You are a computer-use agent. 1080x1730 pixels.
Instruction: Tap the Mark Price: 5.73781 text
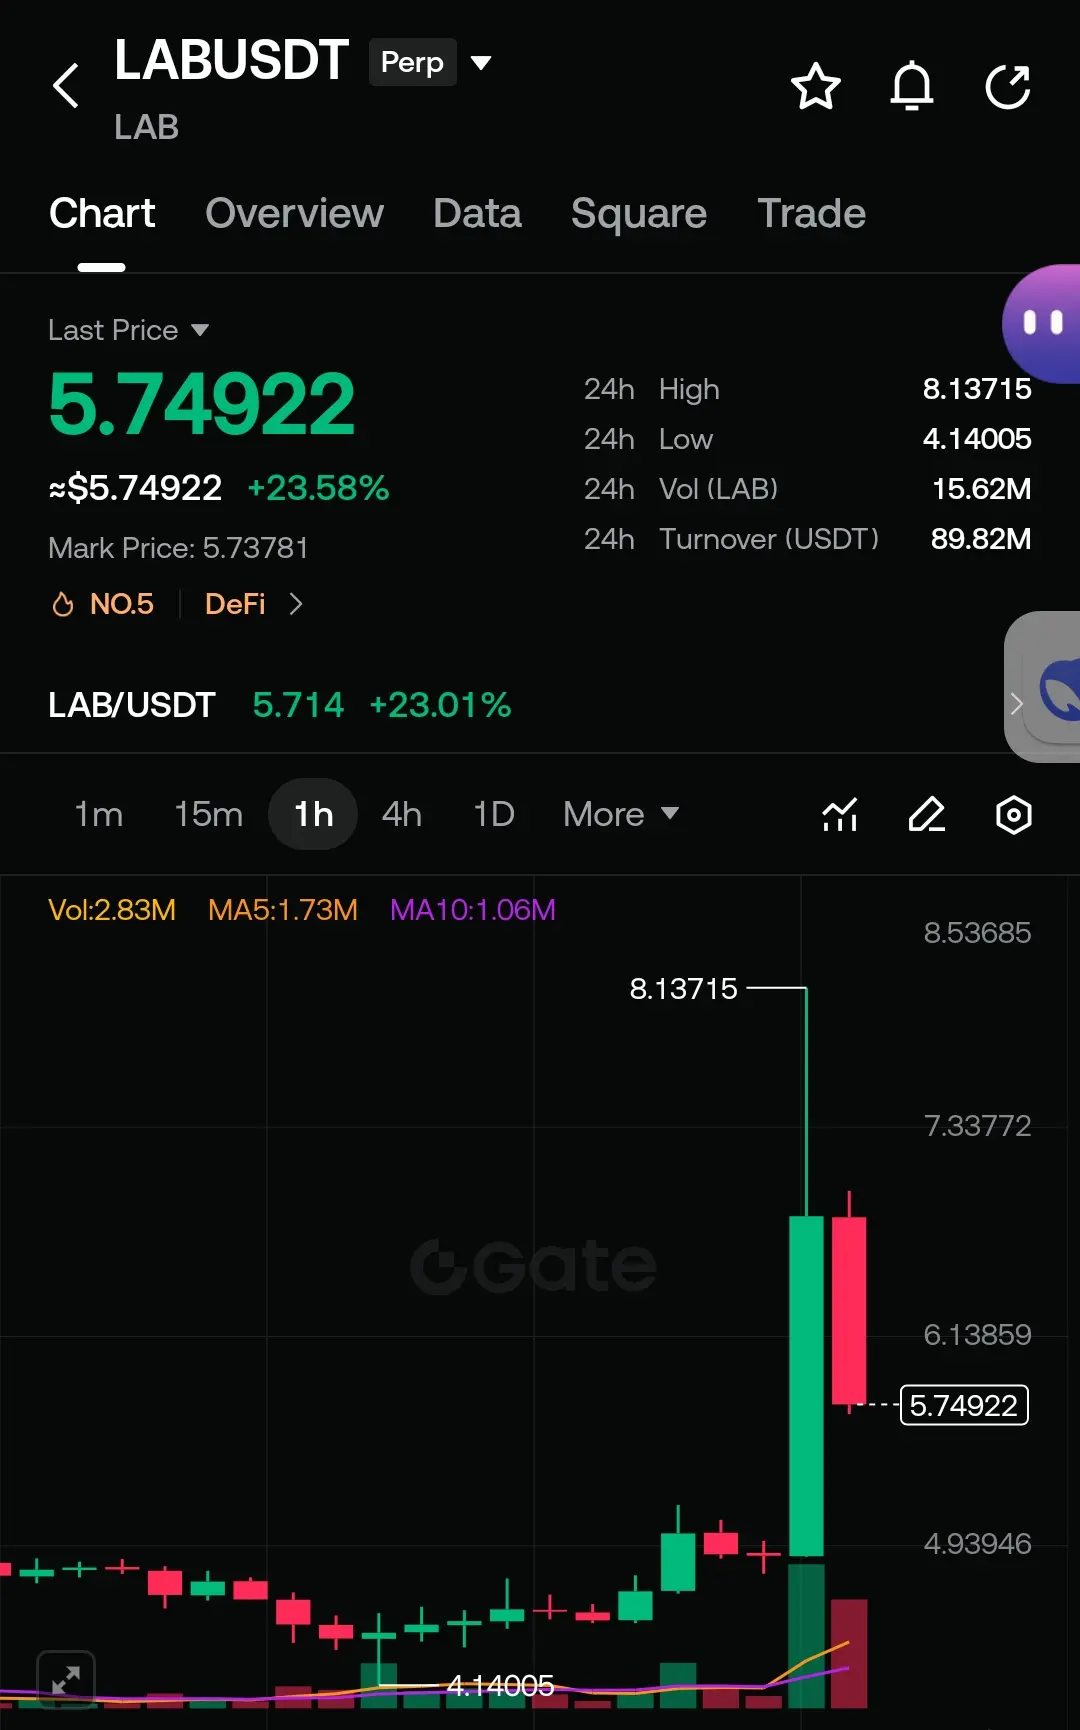(x=178, y=548)
